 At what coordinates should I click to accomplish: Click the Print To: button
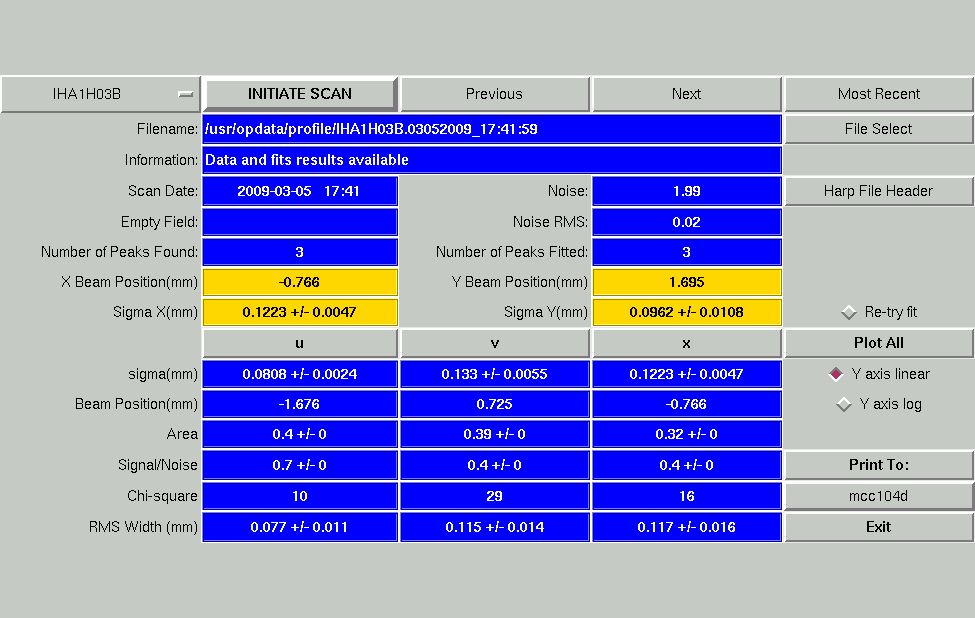coord(879,465)
